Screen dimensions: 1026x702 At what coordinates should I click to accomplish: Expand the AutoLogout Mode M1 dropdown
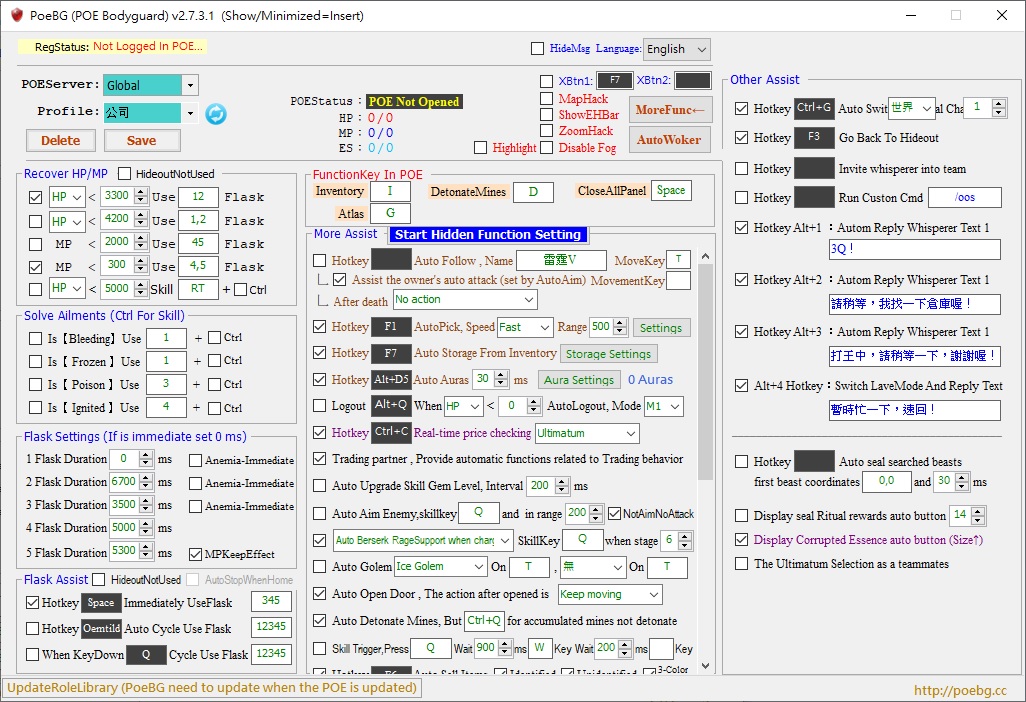[663, 406]
